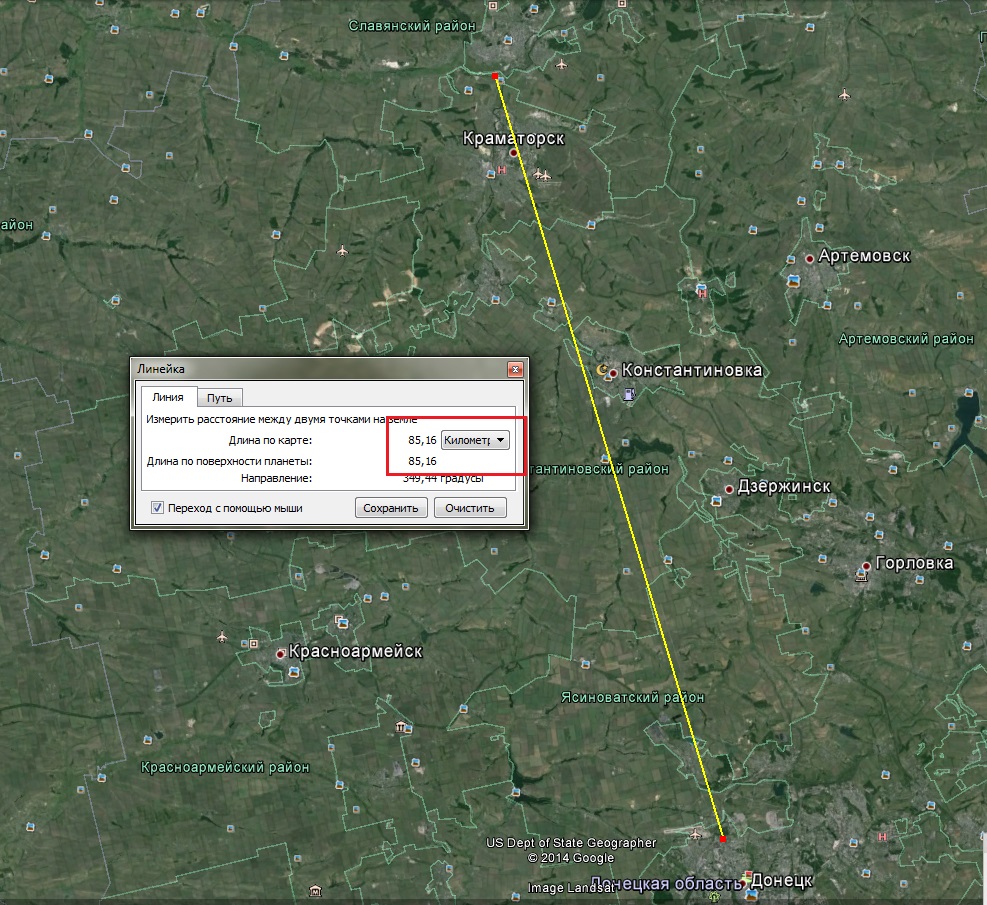This screenshot has width=987, height=905.
Task: Click the mosque crescent icon near Константиновка
Action: click(x=602, y=370)
